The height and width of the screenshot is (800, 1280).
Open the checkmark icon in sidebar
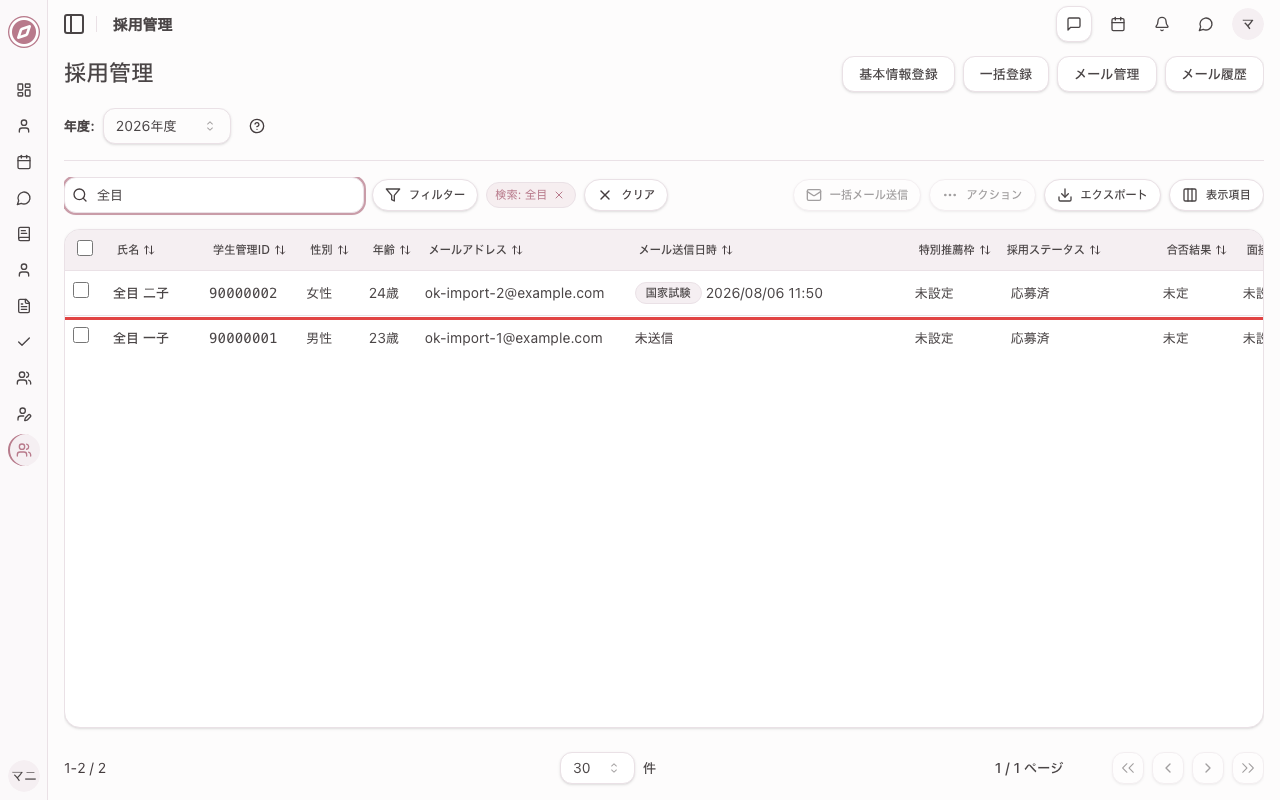pos(24,342)
